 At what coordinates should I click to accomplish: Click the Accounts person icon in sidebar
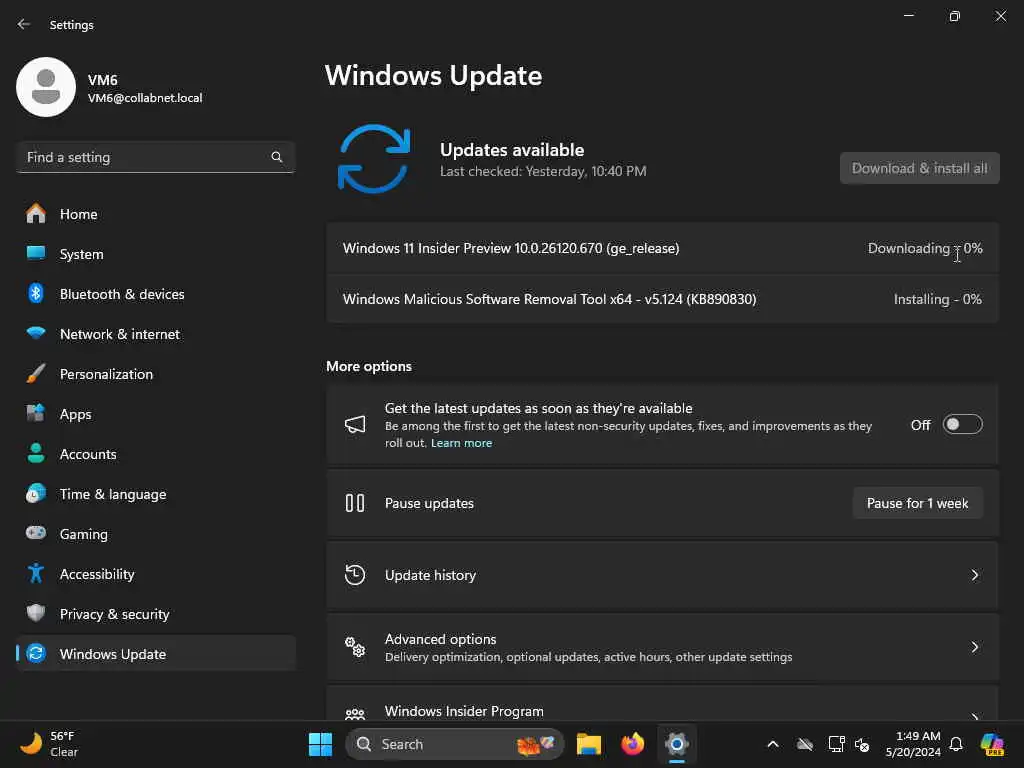point(36,453)
